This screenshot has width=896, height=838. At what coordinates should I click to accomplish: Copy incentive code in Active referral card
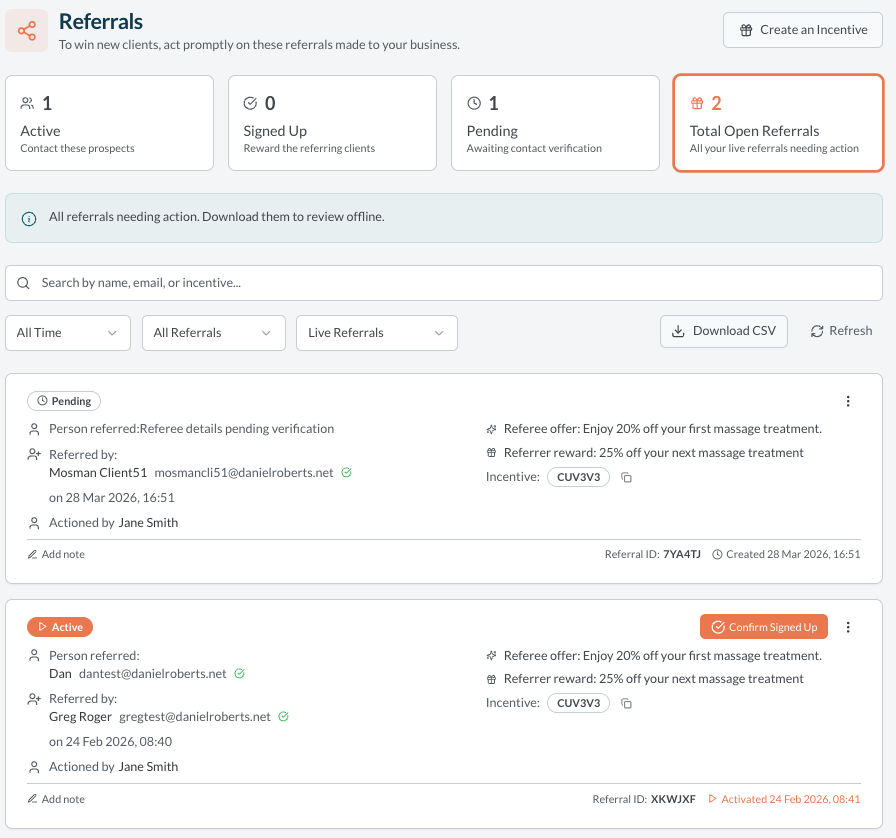(x=627, y=704)
